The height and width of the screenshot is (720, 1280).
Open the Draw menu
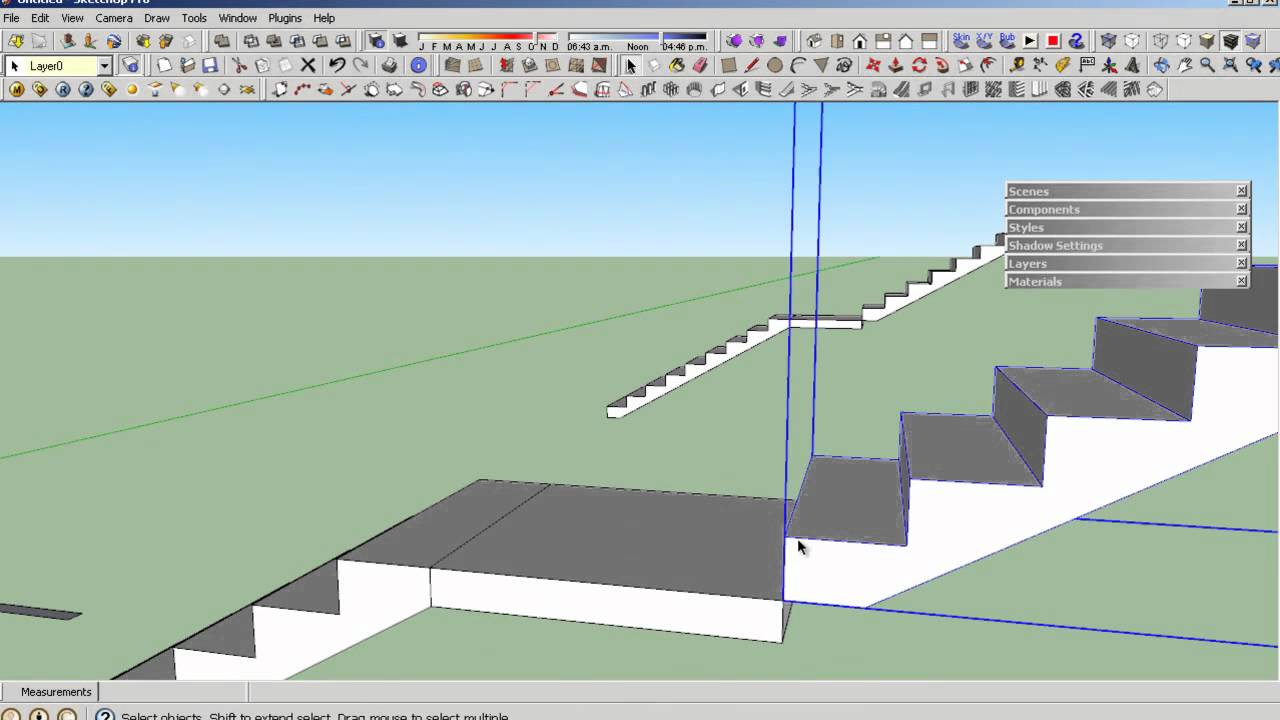point(157,18)
